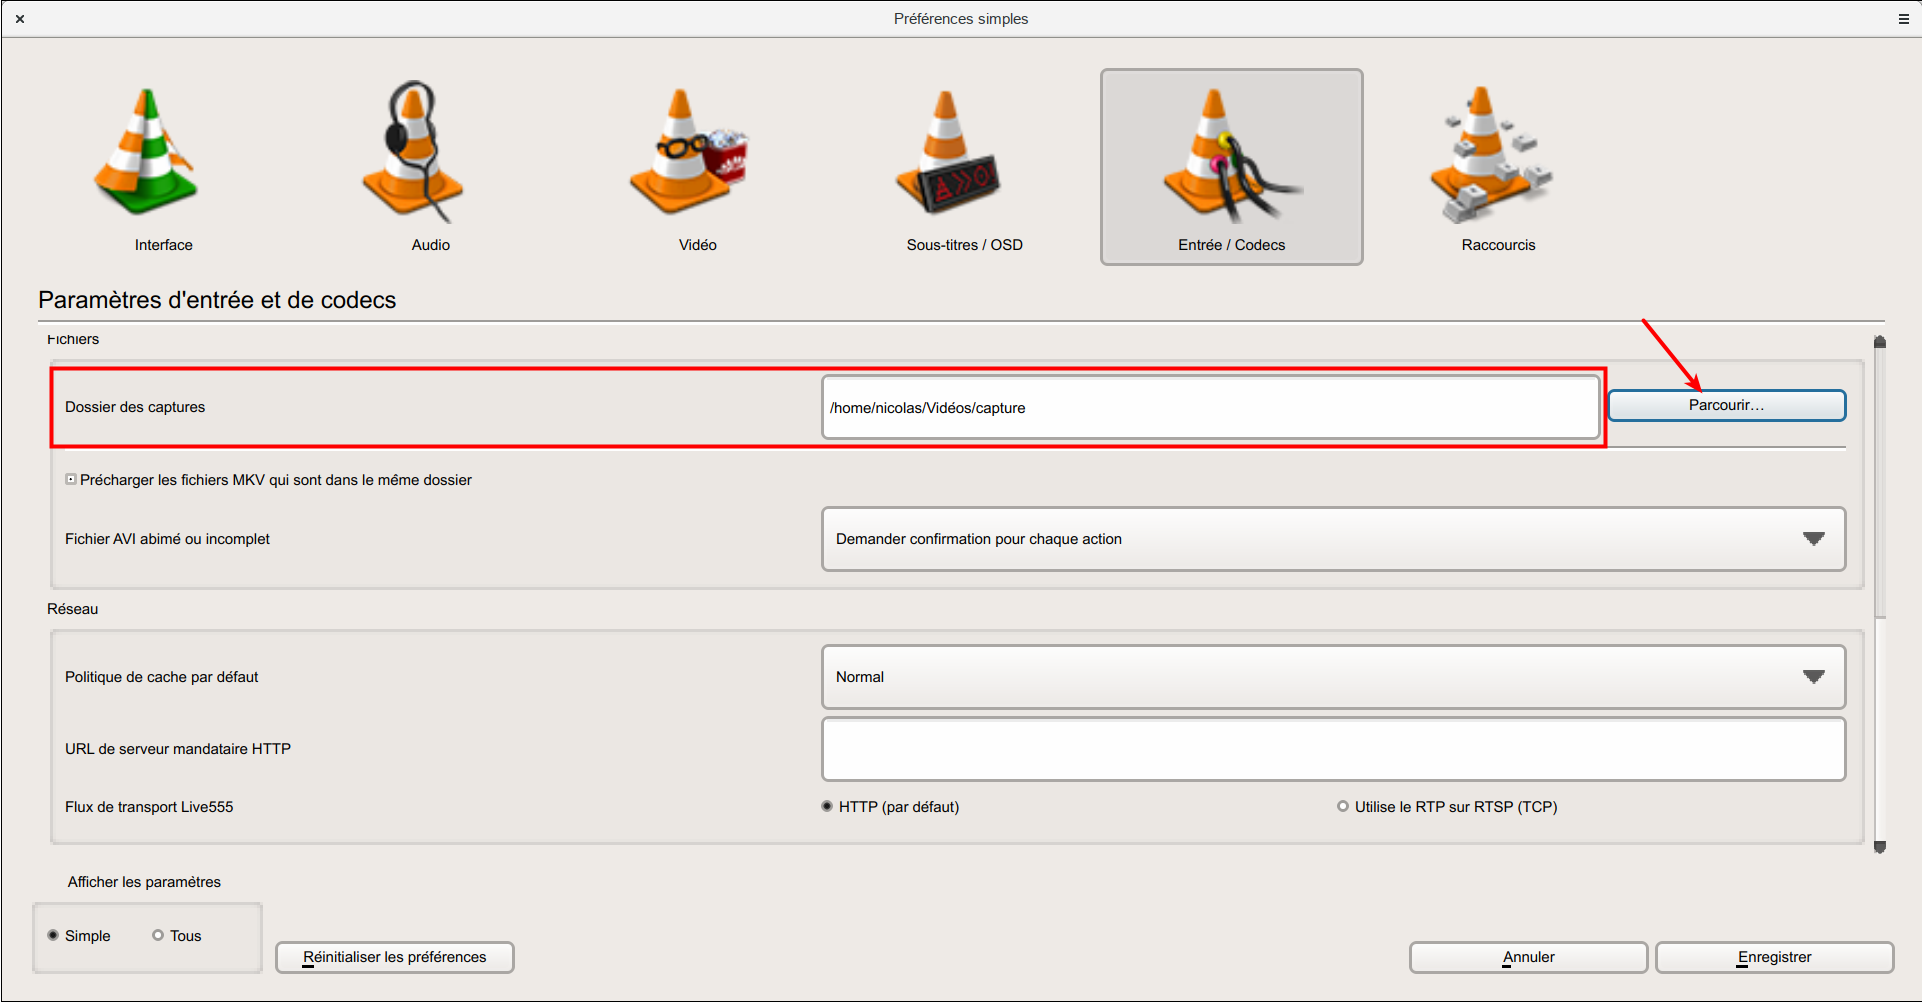Click the Dossier des captures path field
The image size is (1922, 1002).
[x=1210, y=407]
